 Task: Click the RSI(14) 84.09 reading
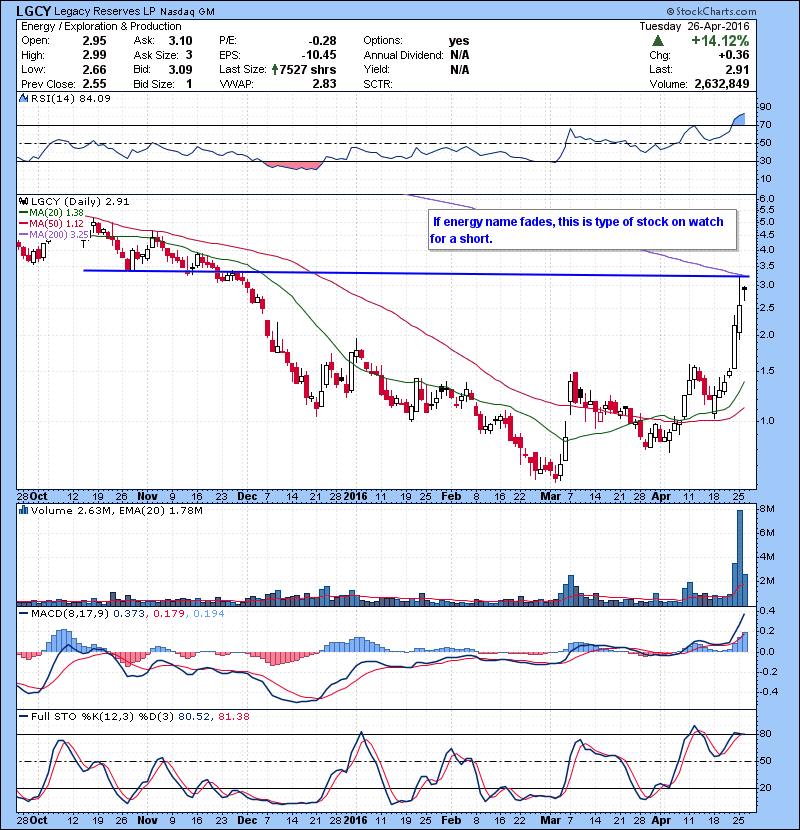pyautogui.click(x=71, y=98)
